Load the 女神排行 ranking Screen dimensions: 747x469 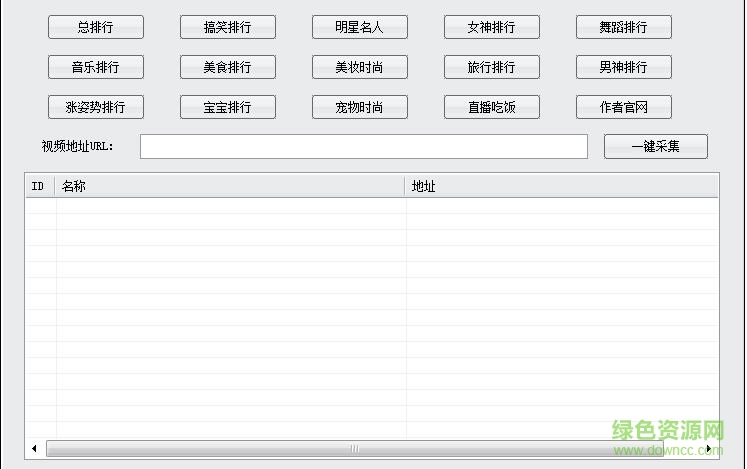coord(492,27)
